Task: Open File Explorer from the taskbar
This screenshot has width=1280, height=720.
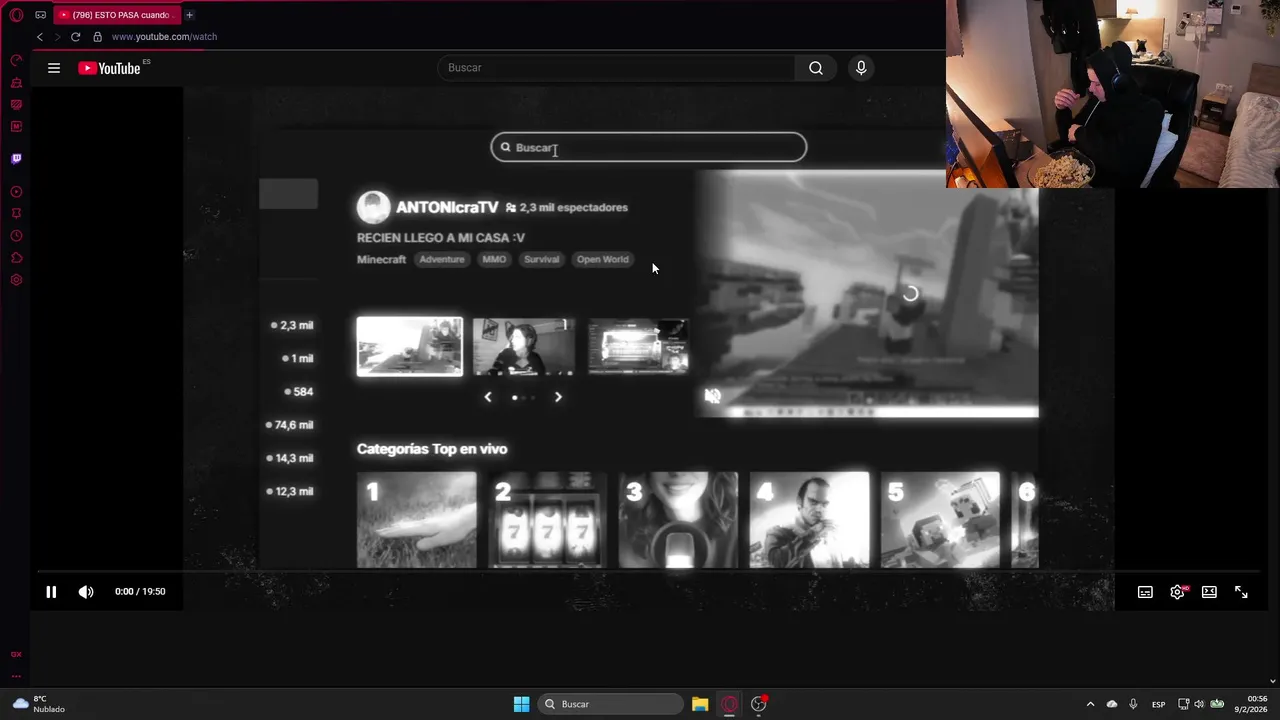Action: coord(700,704)
